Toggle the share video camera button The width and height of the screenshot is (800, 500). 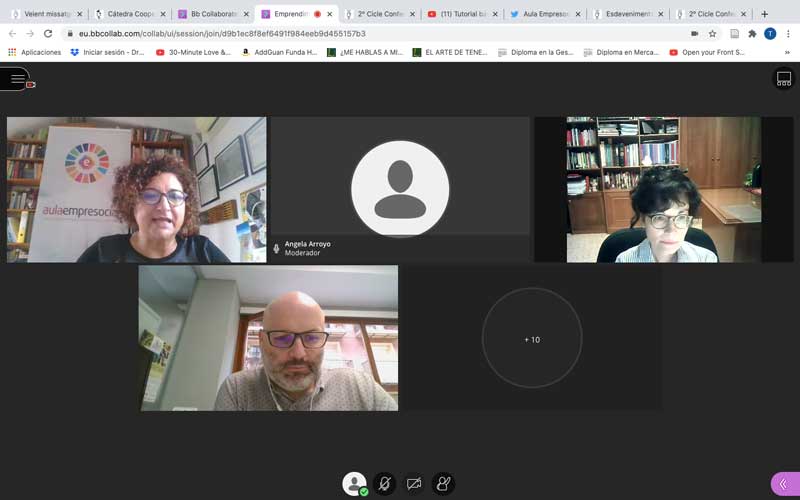[x=414, y=483]
